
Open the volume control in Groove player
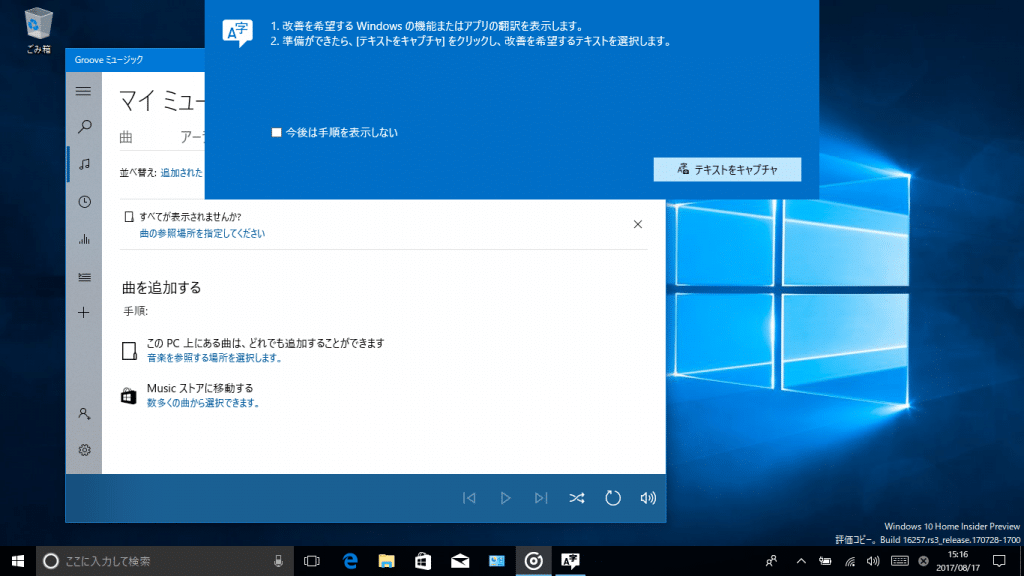tap(648, 498)
